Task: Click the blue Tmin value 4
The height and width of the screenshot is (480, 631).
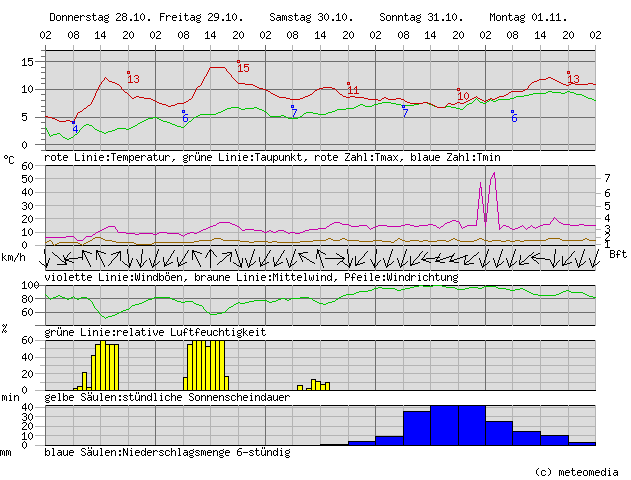Action: [x=75, y=129]
